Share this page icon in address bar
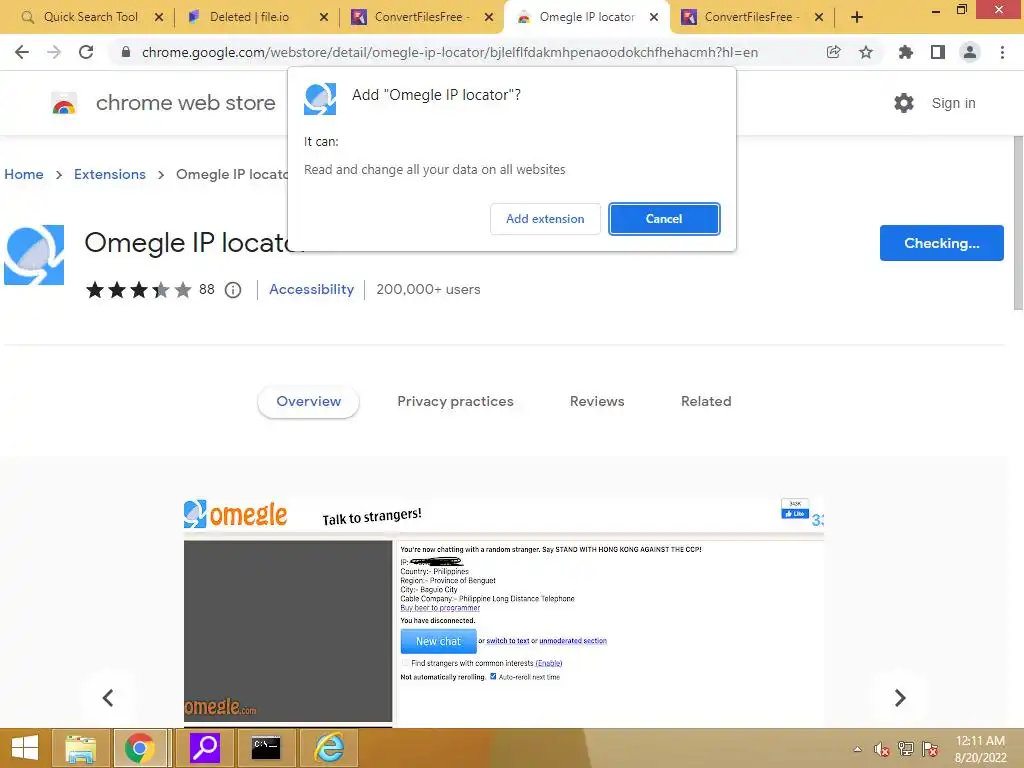This screenshot has width=1024, height=768. tap(833, 52)
